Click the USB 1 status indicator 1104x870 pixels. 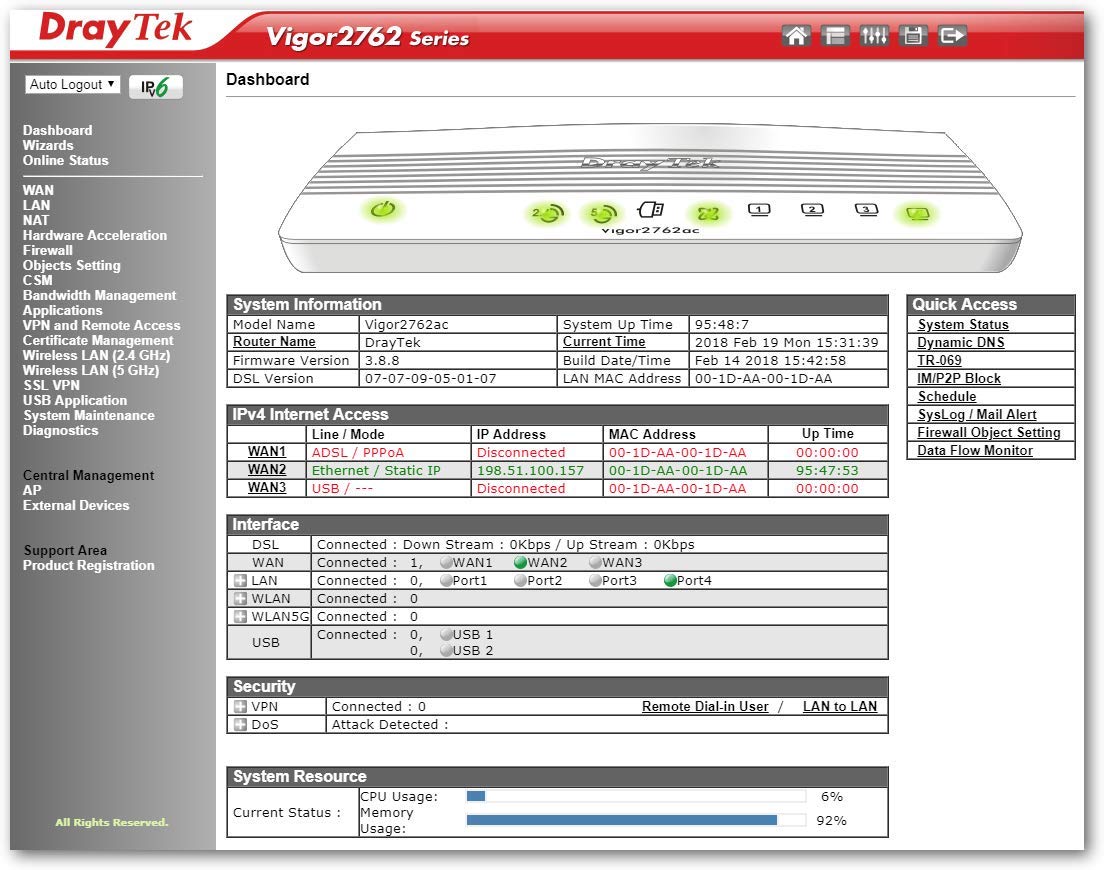[446, 634]
